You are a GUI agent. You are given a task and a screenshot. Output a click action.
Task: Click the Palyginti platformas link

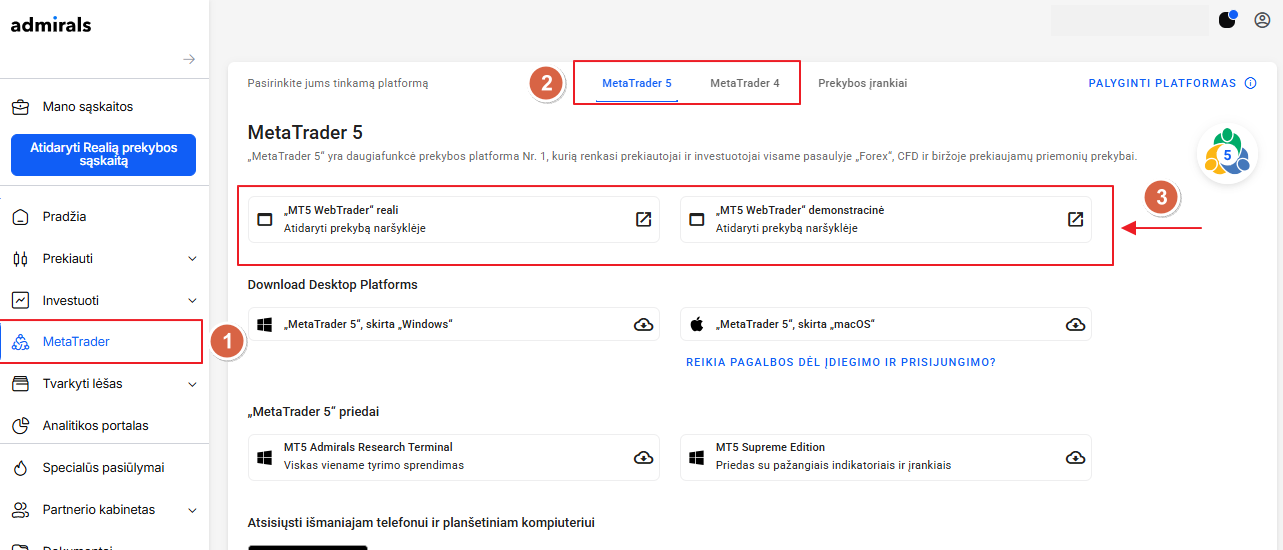1162,84
